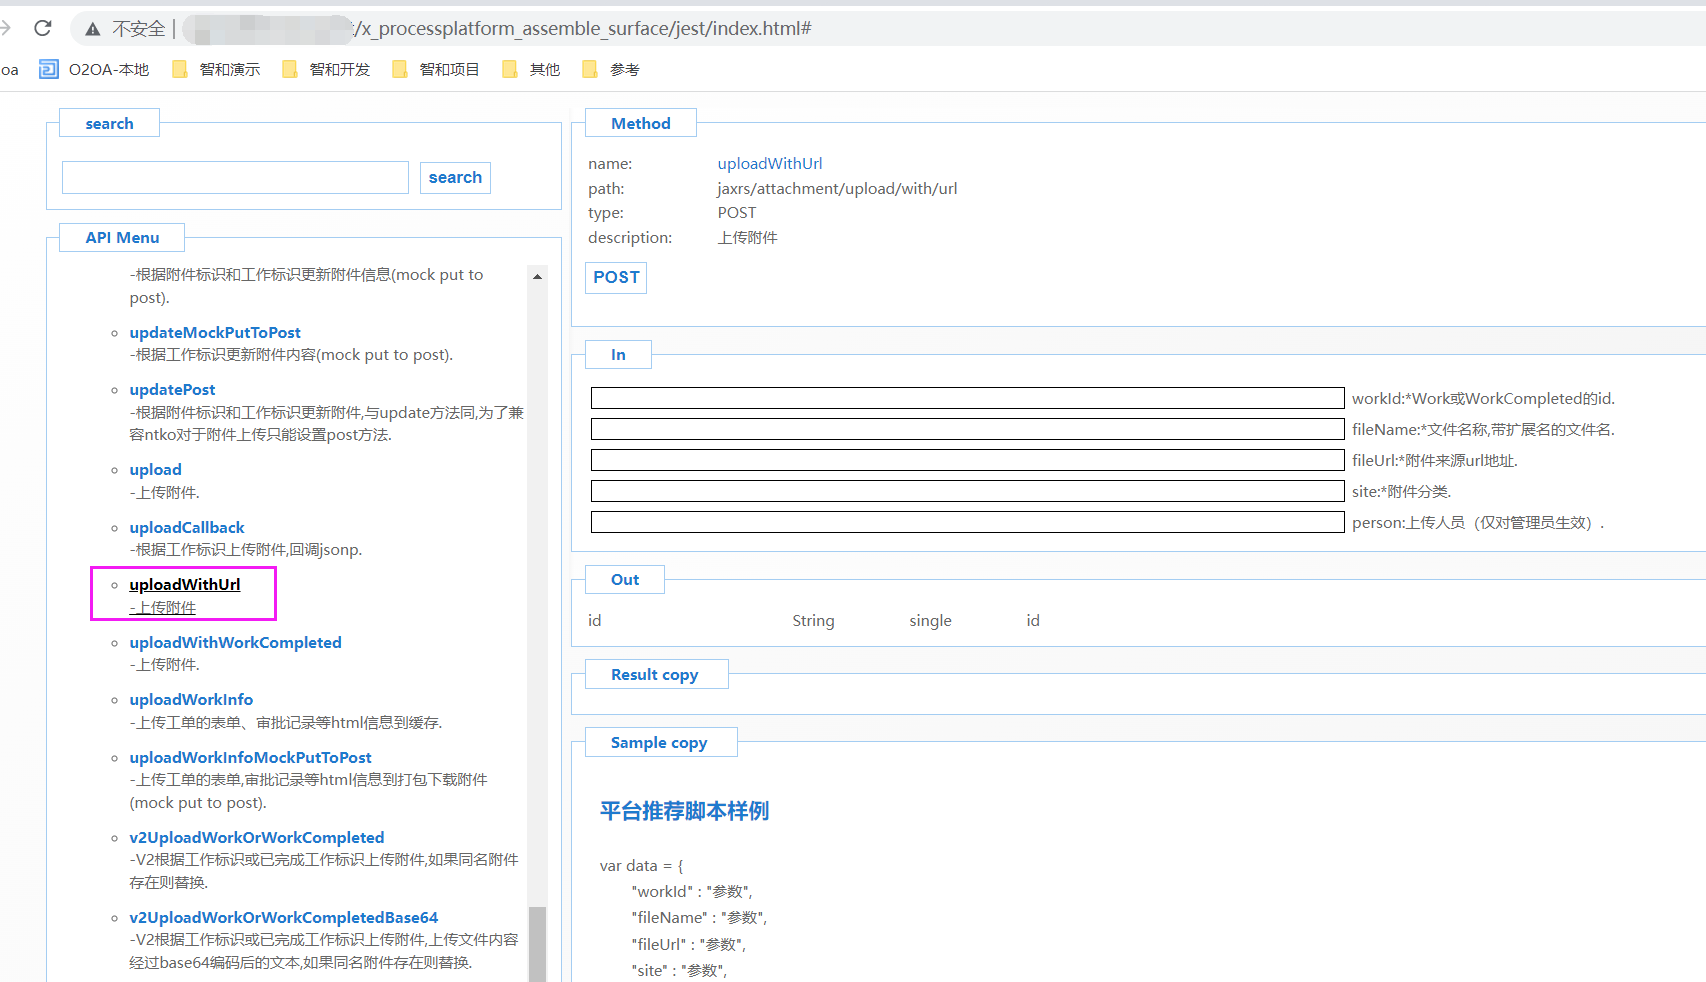The height and width of the screenshot is (982, 1706).
Task: Click the Result copy label
Action: coord(654,674)
